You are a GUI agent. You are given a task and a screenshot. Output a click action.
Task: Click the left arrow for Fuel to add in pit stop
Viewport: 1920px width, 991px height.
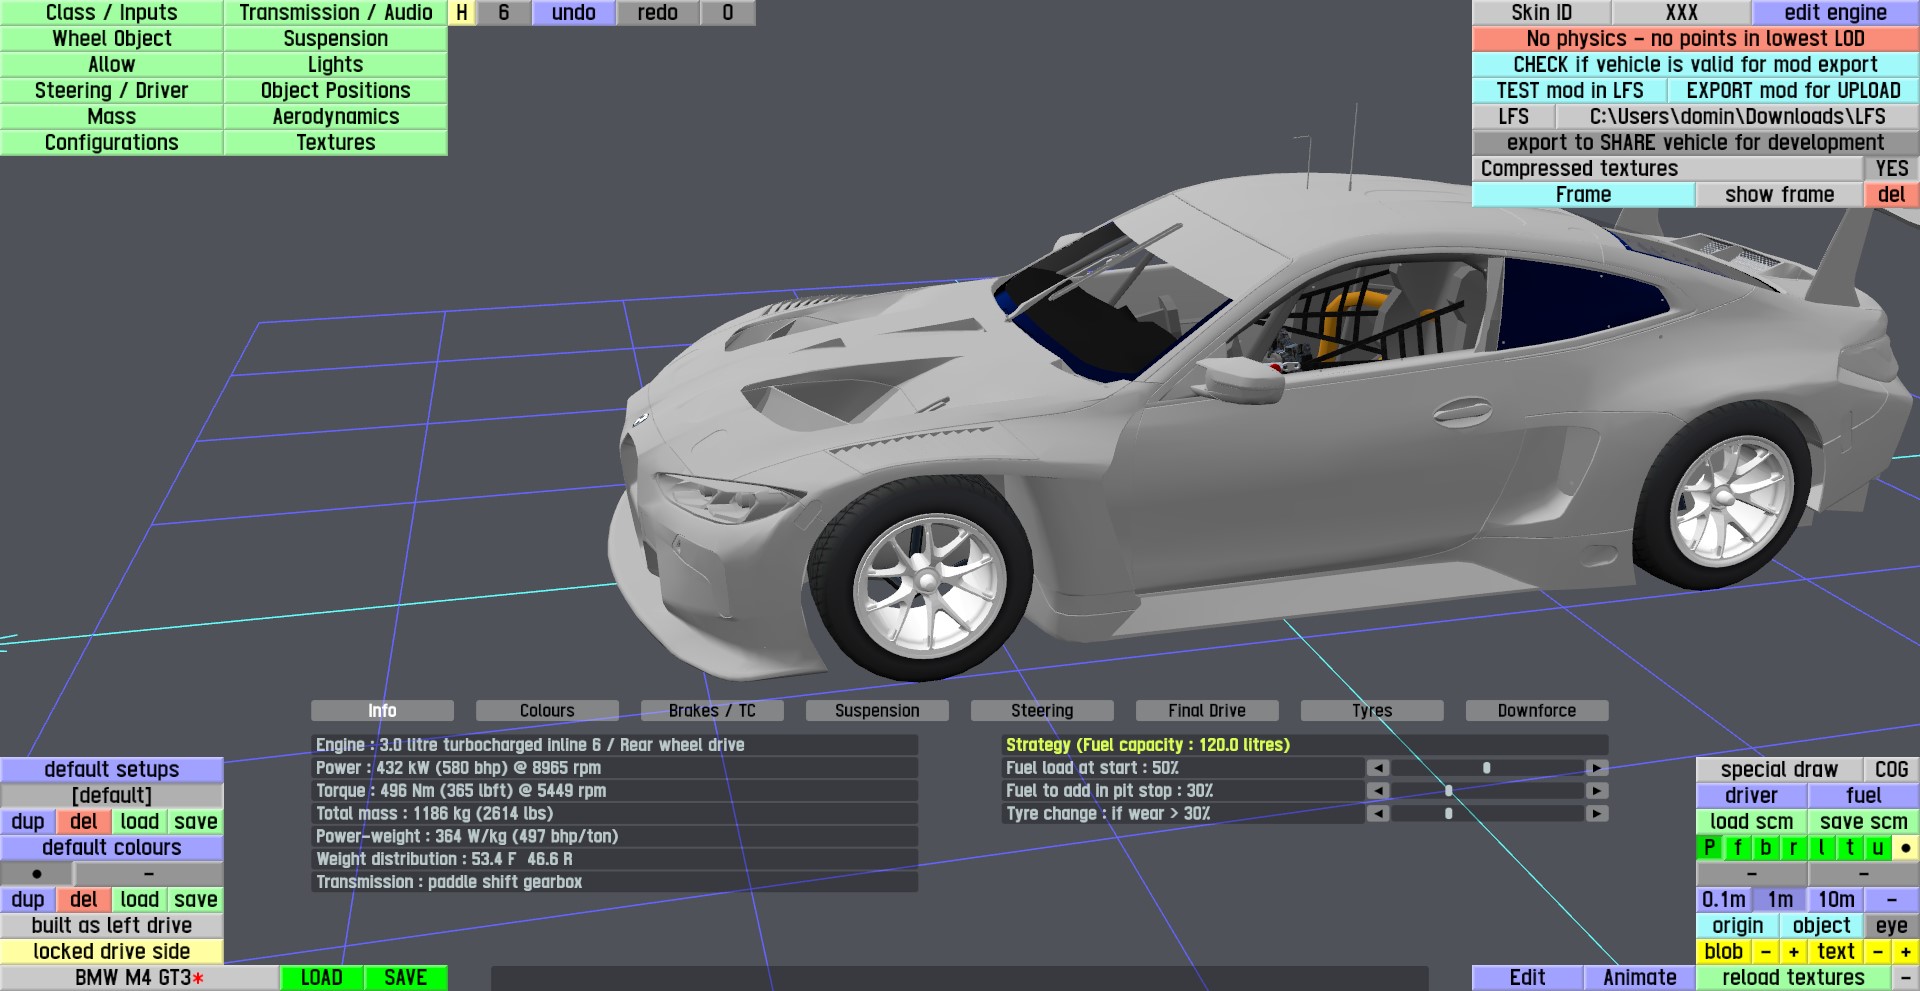coord(1378,791)
